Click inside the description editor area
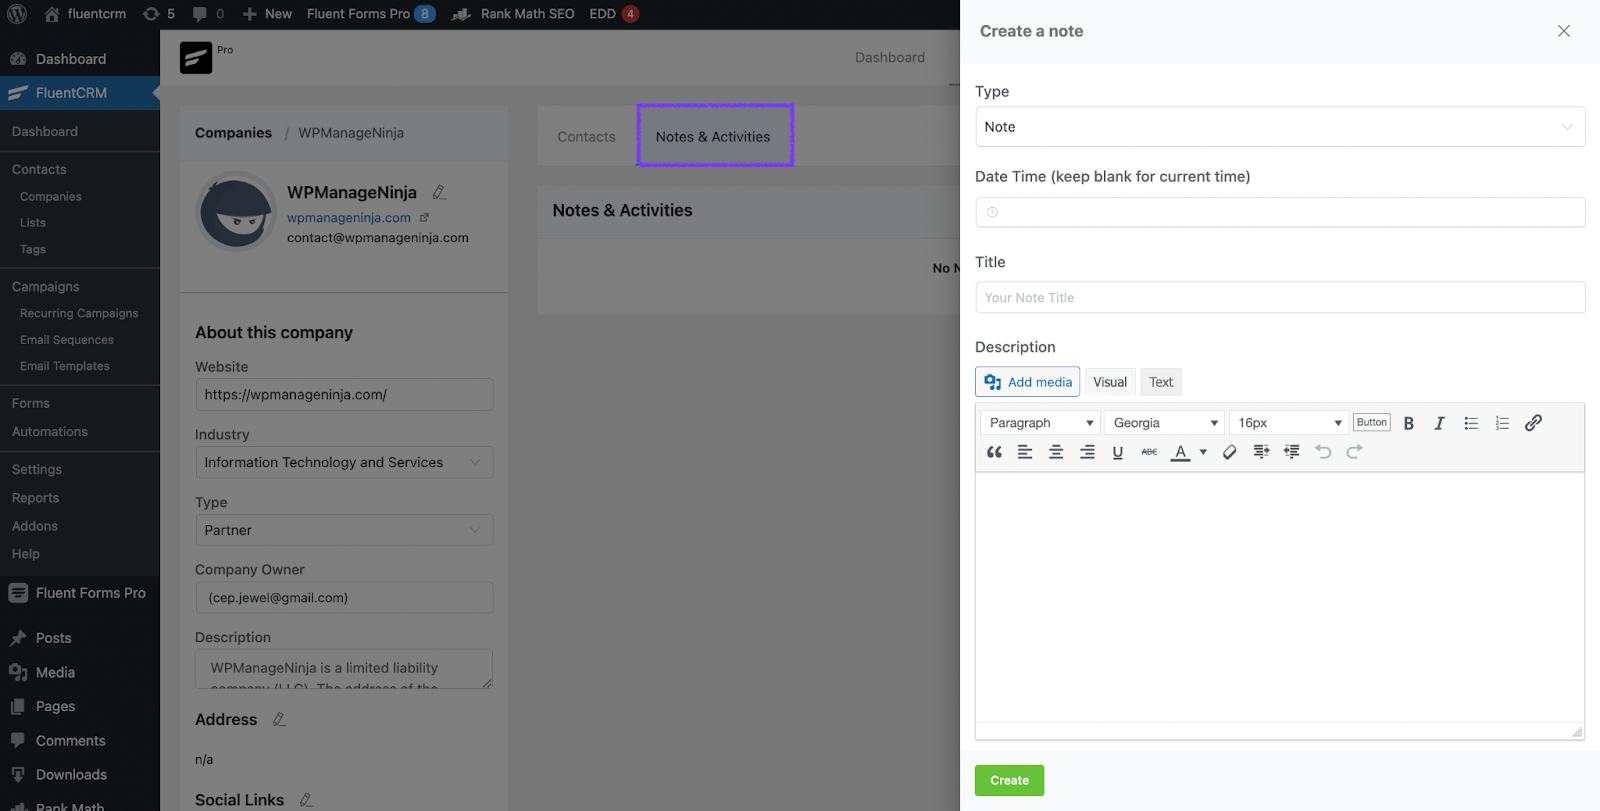Image resolution: width=1600 pixels, height=811 pixels. tap(1280, 597)
